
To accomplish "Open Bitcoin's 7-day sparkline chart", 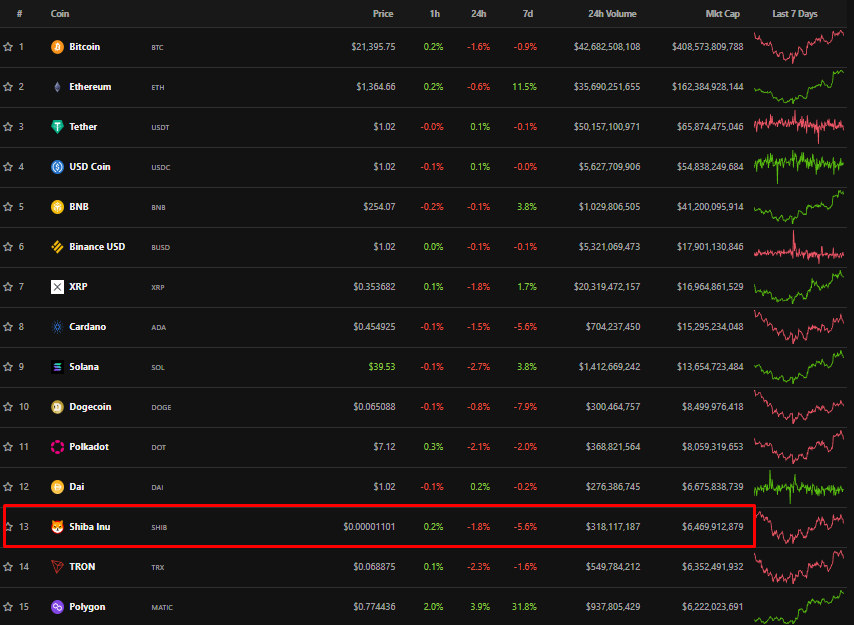I will [x=799, y=47].
